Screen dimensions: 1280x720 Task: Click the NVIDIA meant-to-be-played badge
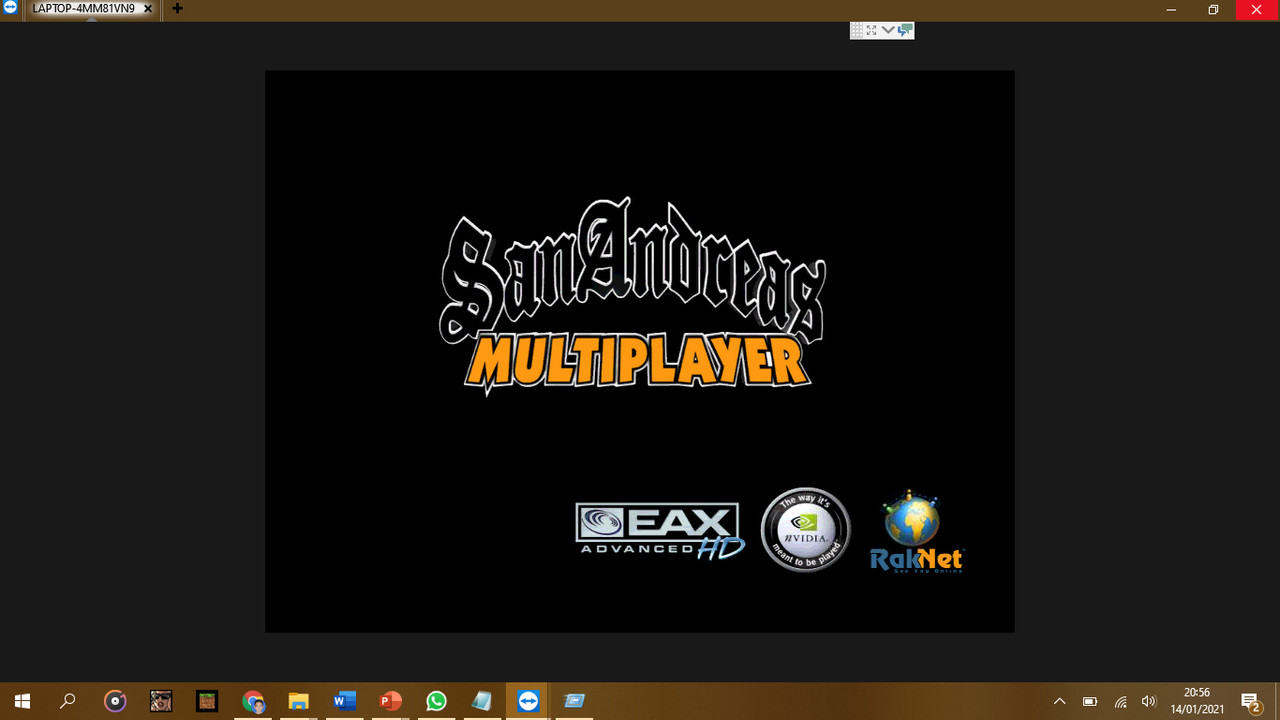click(806, 530)
